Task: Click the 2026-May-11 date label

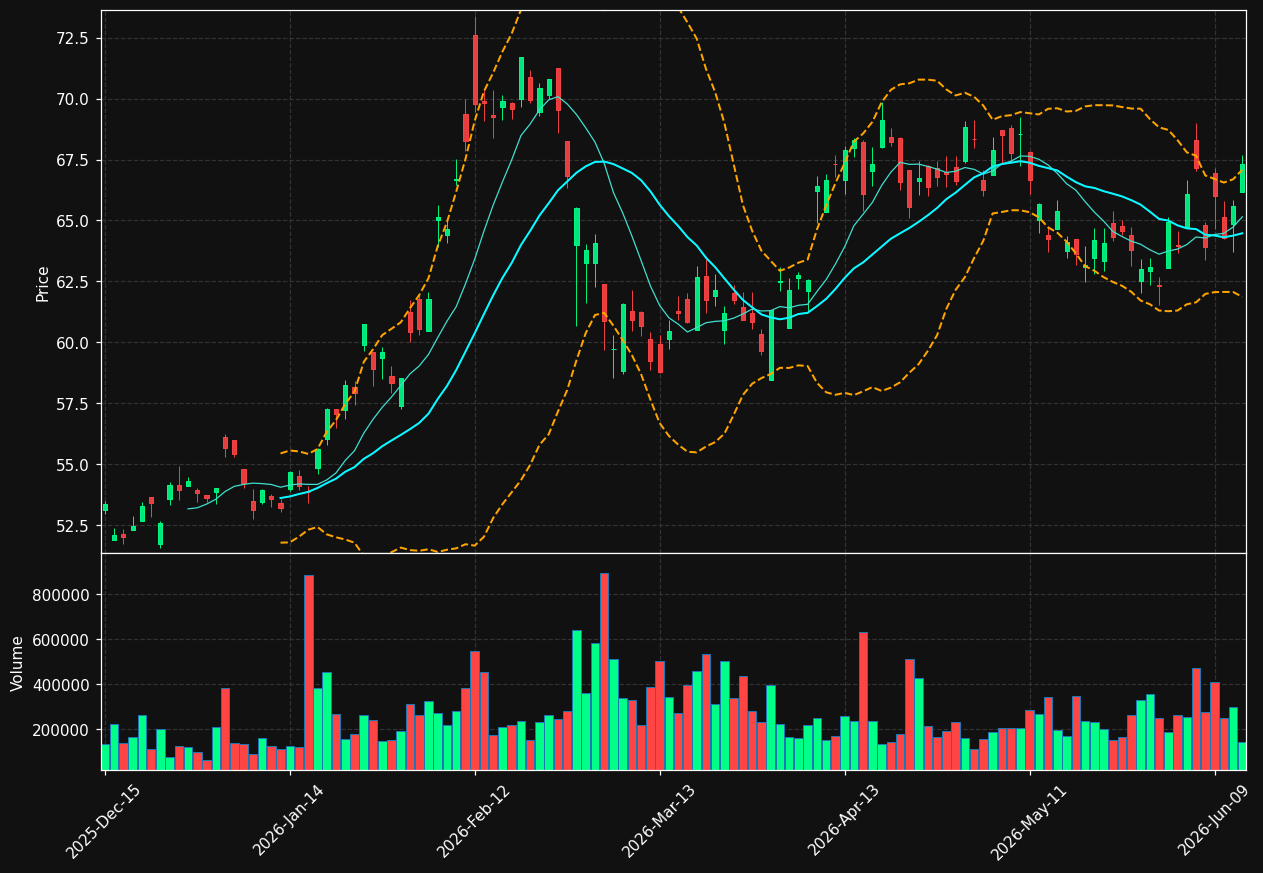Action: (1029, 822)
